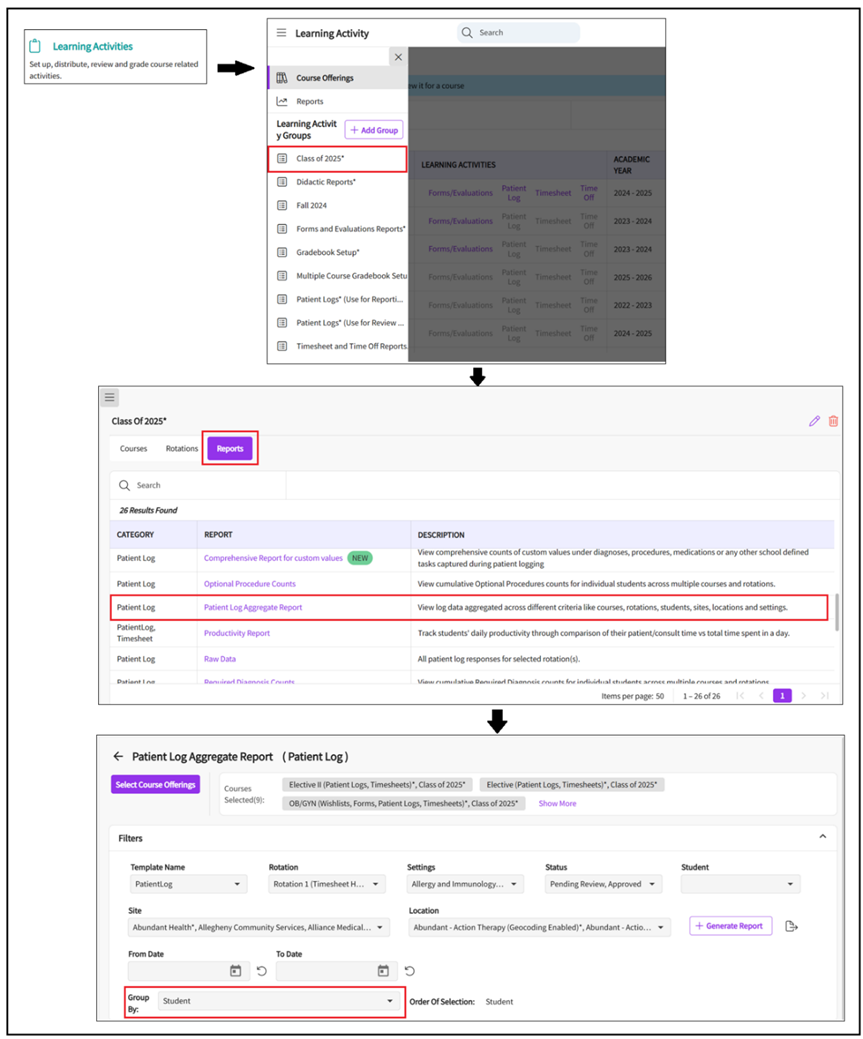The image size is (863, 1039).
Task: Click the pencil edit icon for Class Of 2025
Action: pyautogui.click(x=814, y=421)
